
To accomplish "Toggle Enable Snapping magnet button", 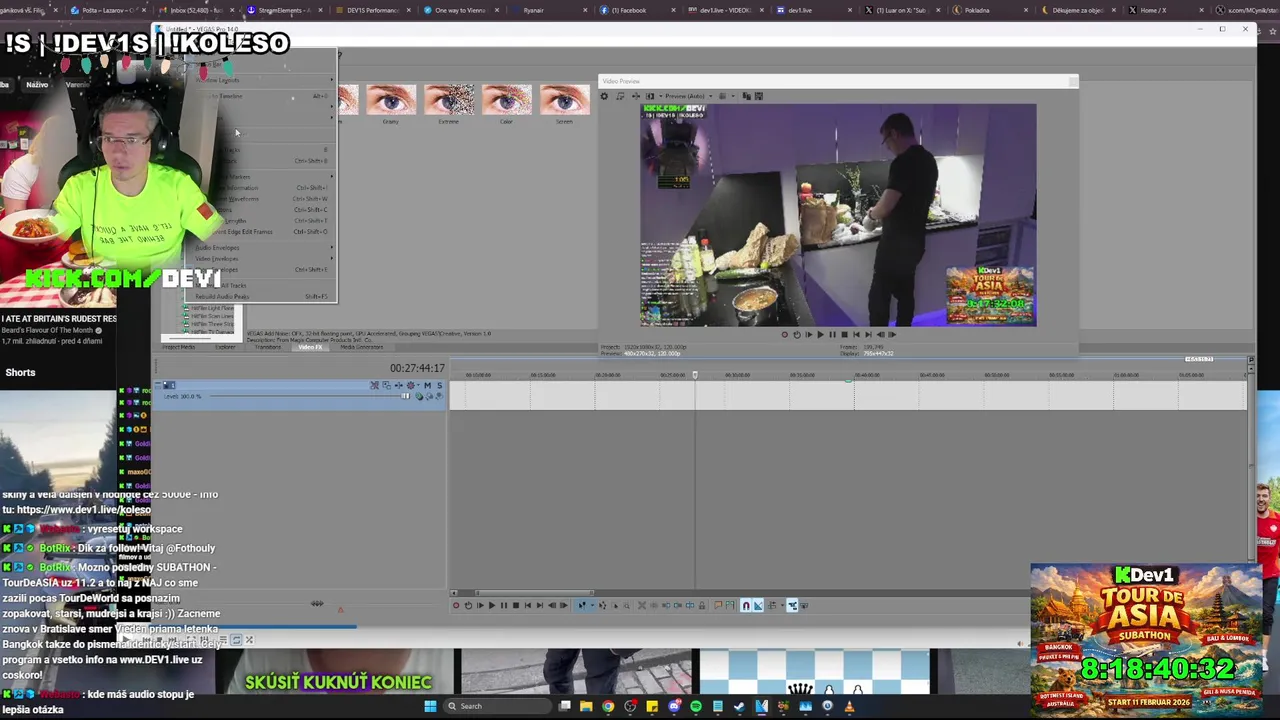I will click(746, 605).
